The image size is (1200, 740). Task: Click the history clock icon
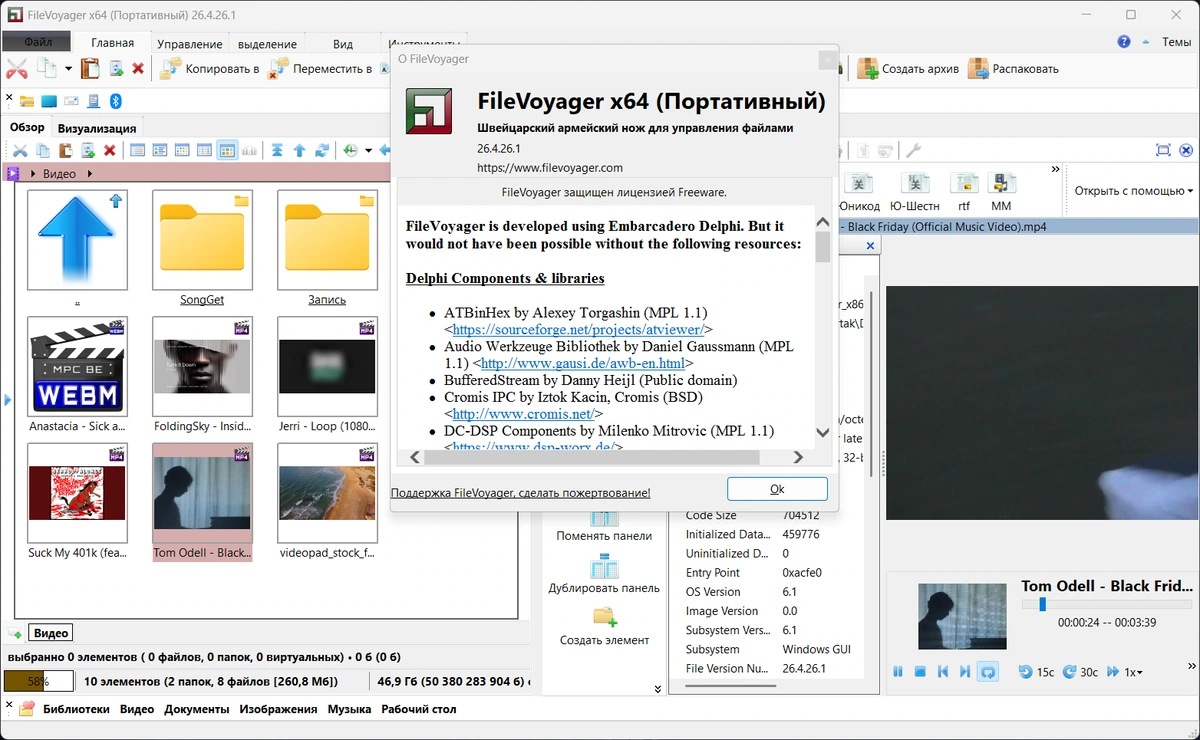[351, 150]
